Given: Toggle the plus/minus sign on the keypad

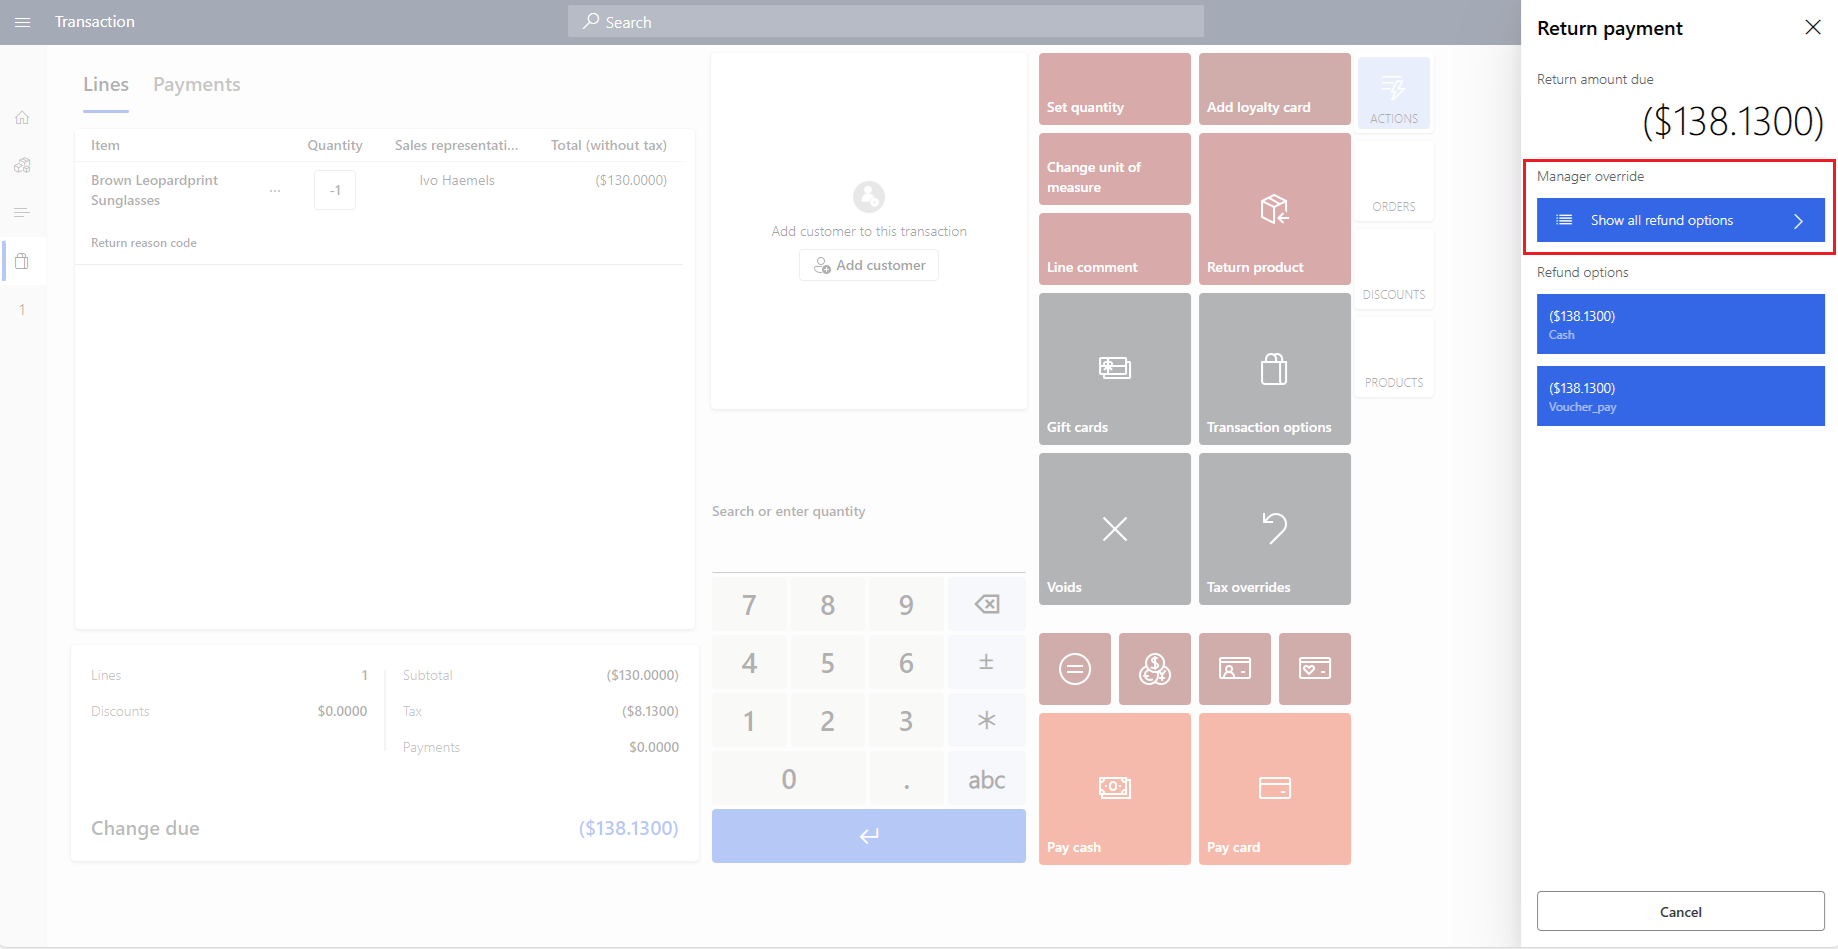Looking at the screenshot, I should [x=986, y=661].
